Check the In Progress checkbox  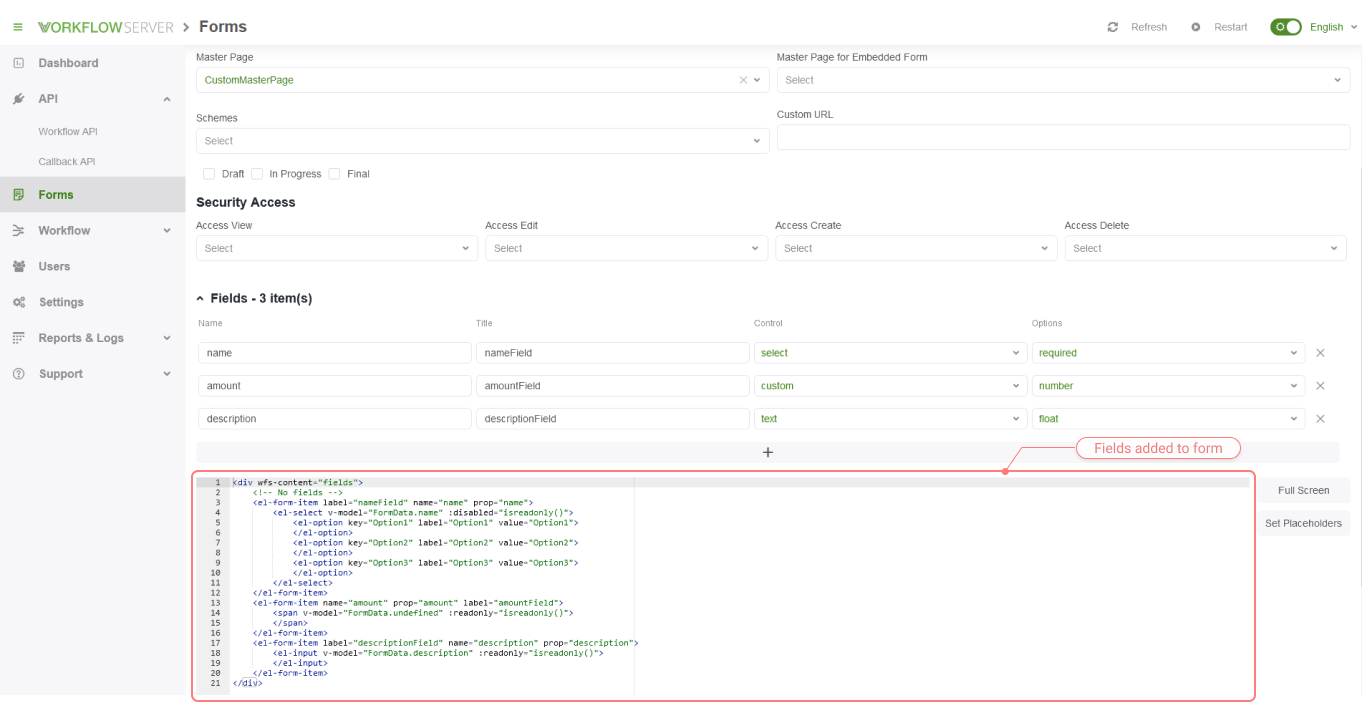[257, 174]
